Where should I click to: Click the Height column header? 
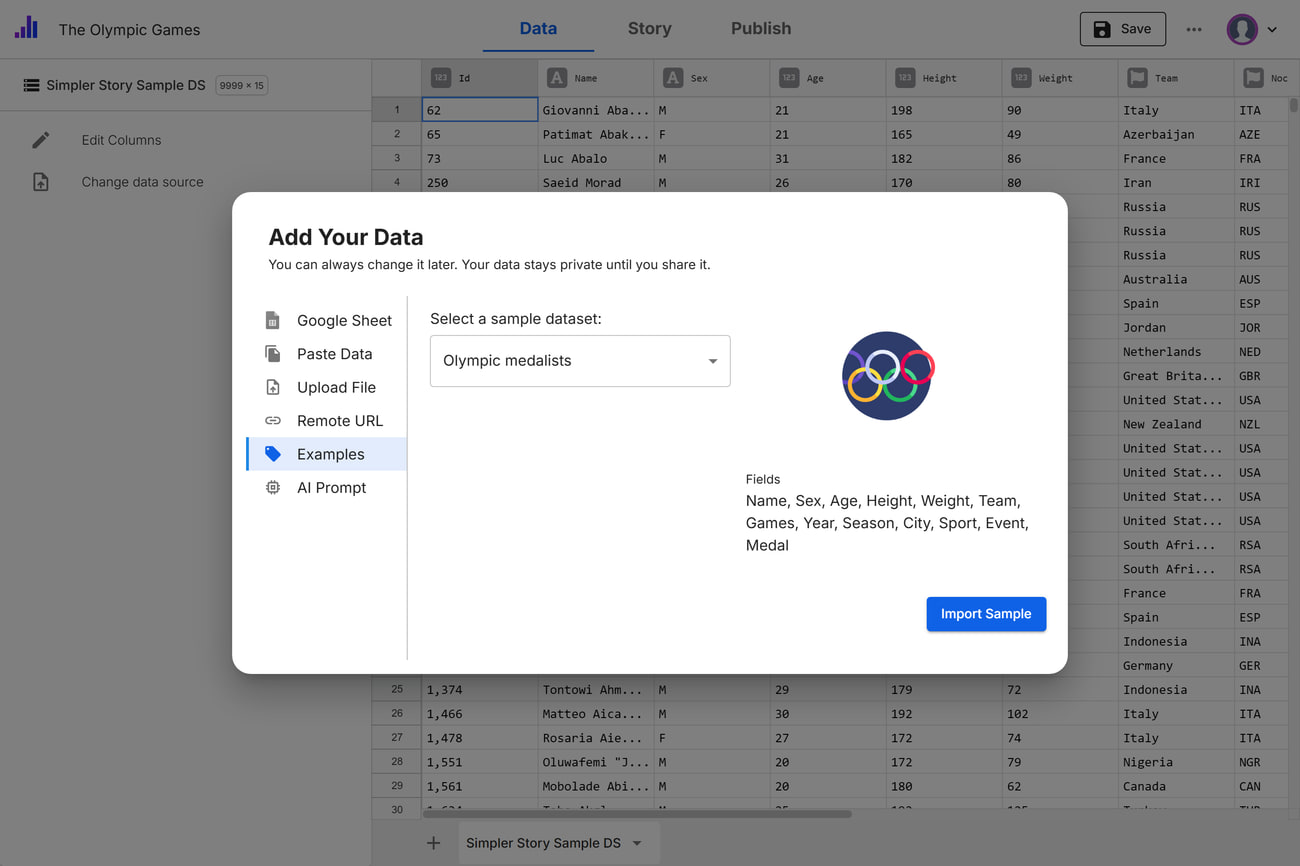tap(944, 78)
